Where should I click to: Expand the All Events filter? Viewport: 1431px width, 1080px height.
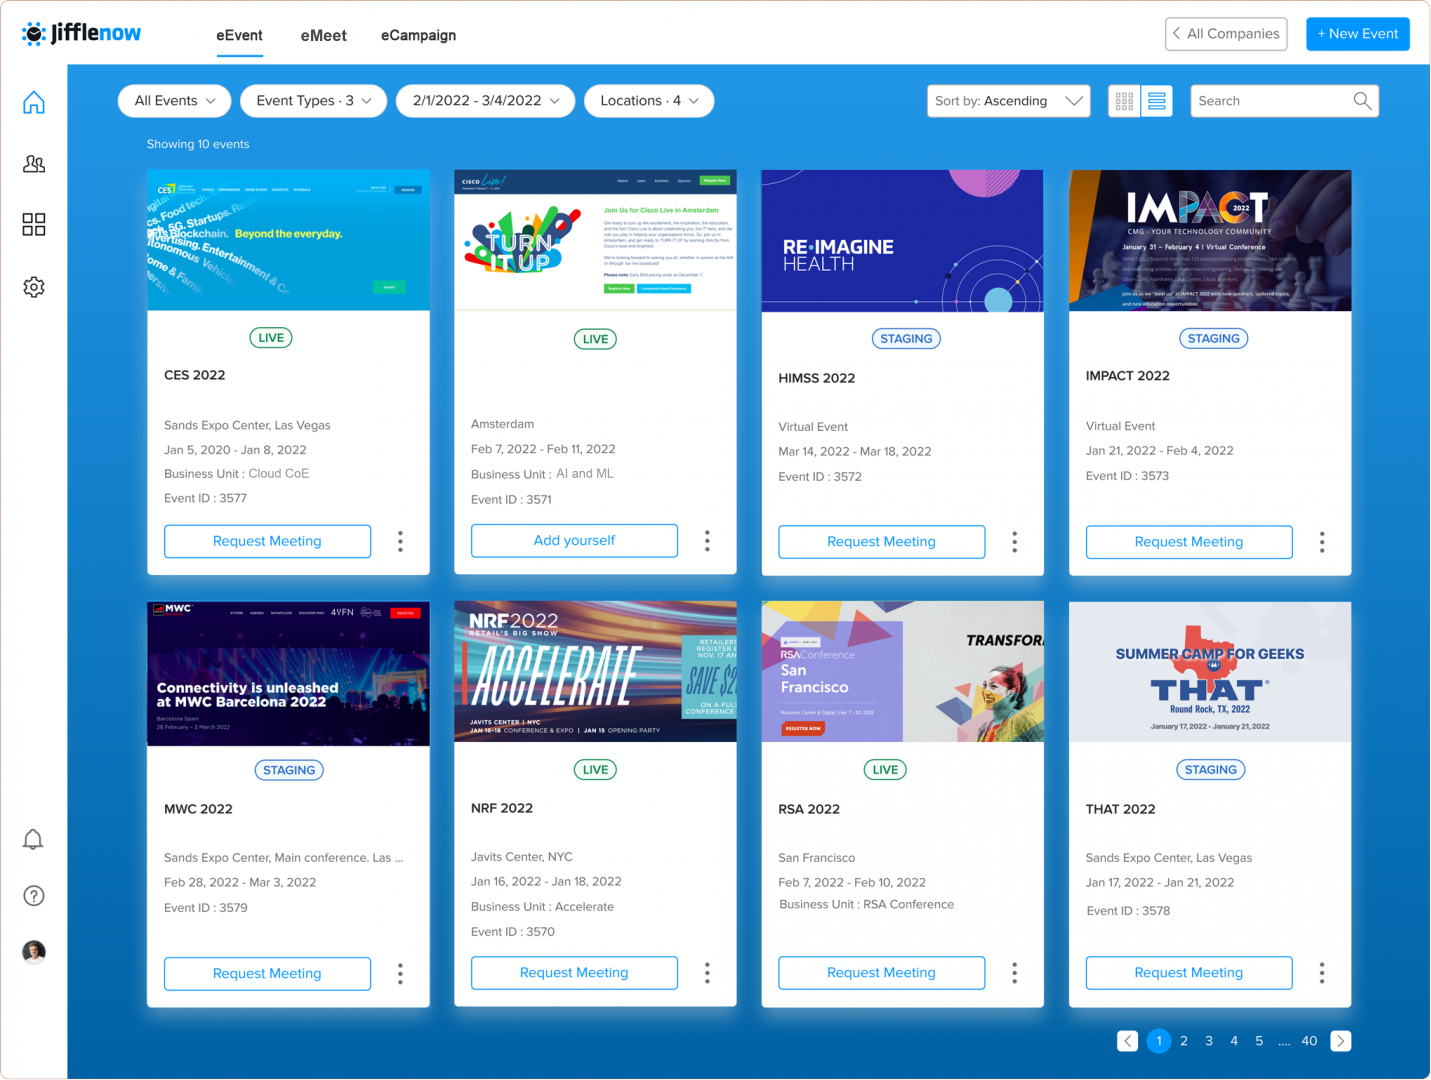pyautogui.click(x=175, y=101)
